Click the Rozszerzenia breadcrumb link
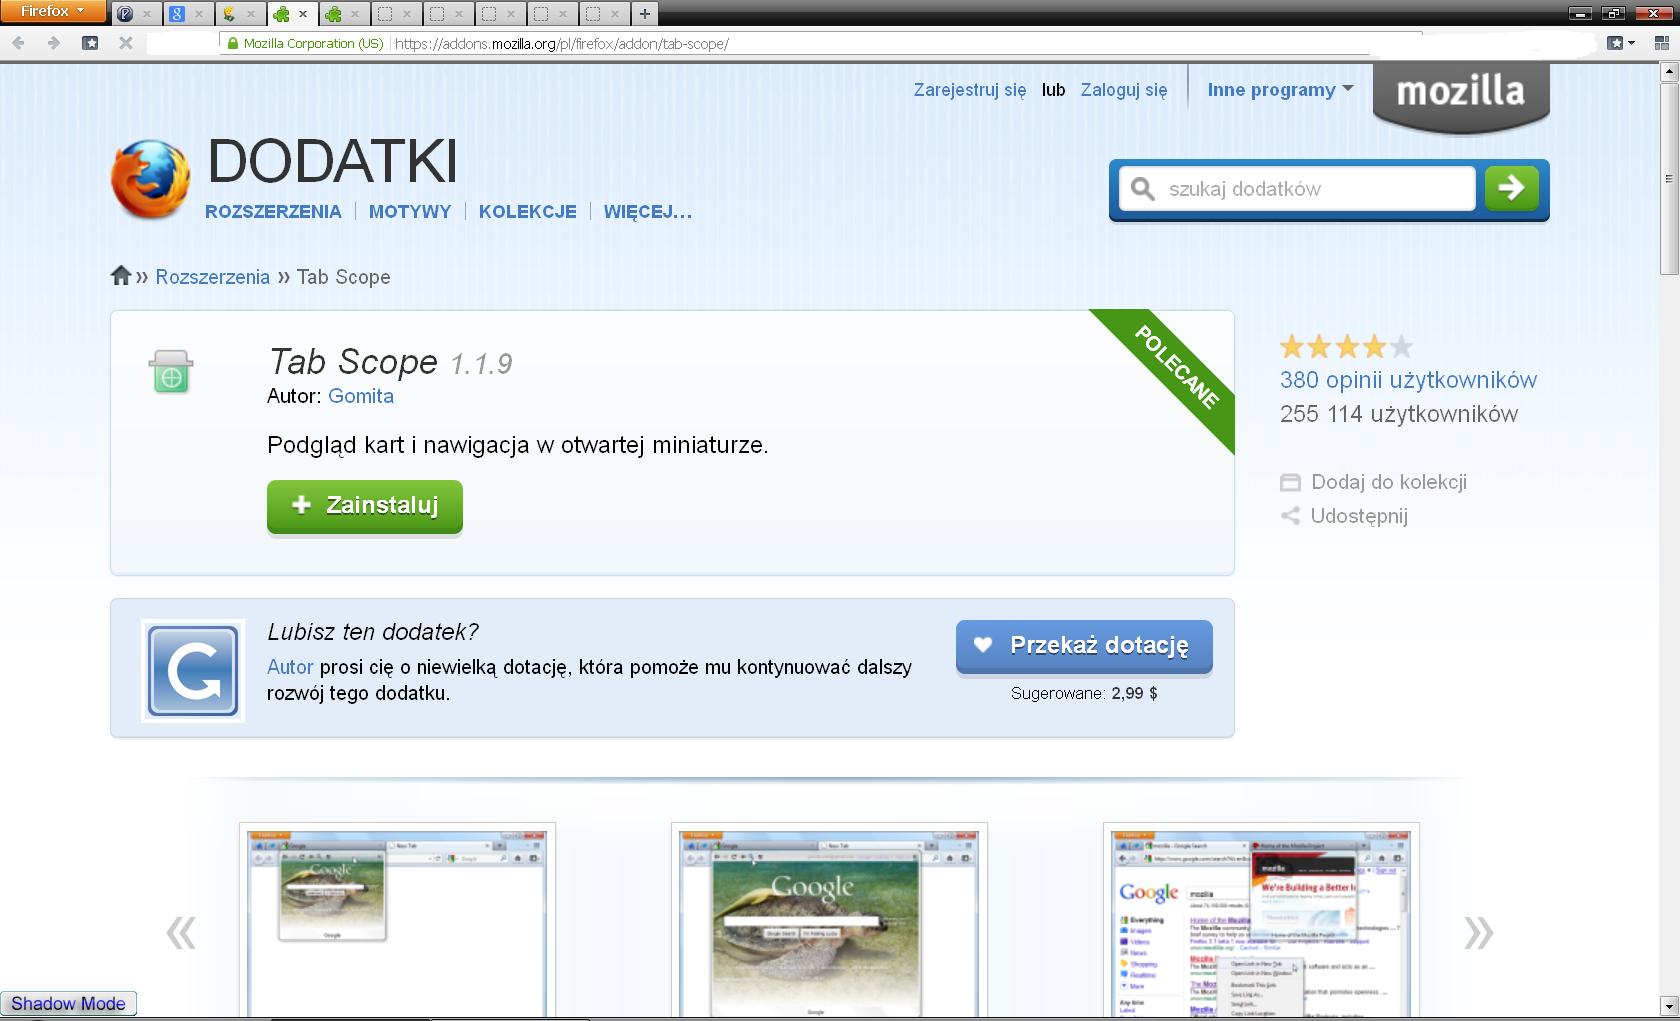 [x=212, y=277]
